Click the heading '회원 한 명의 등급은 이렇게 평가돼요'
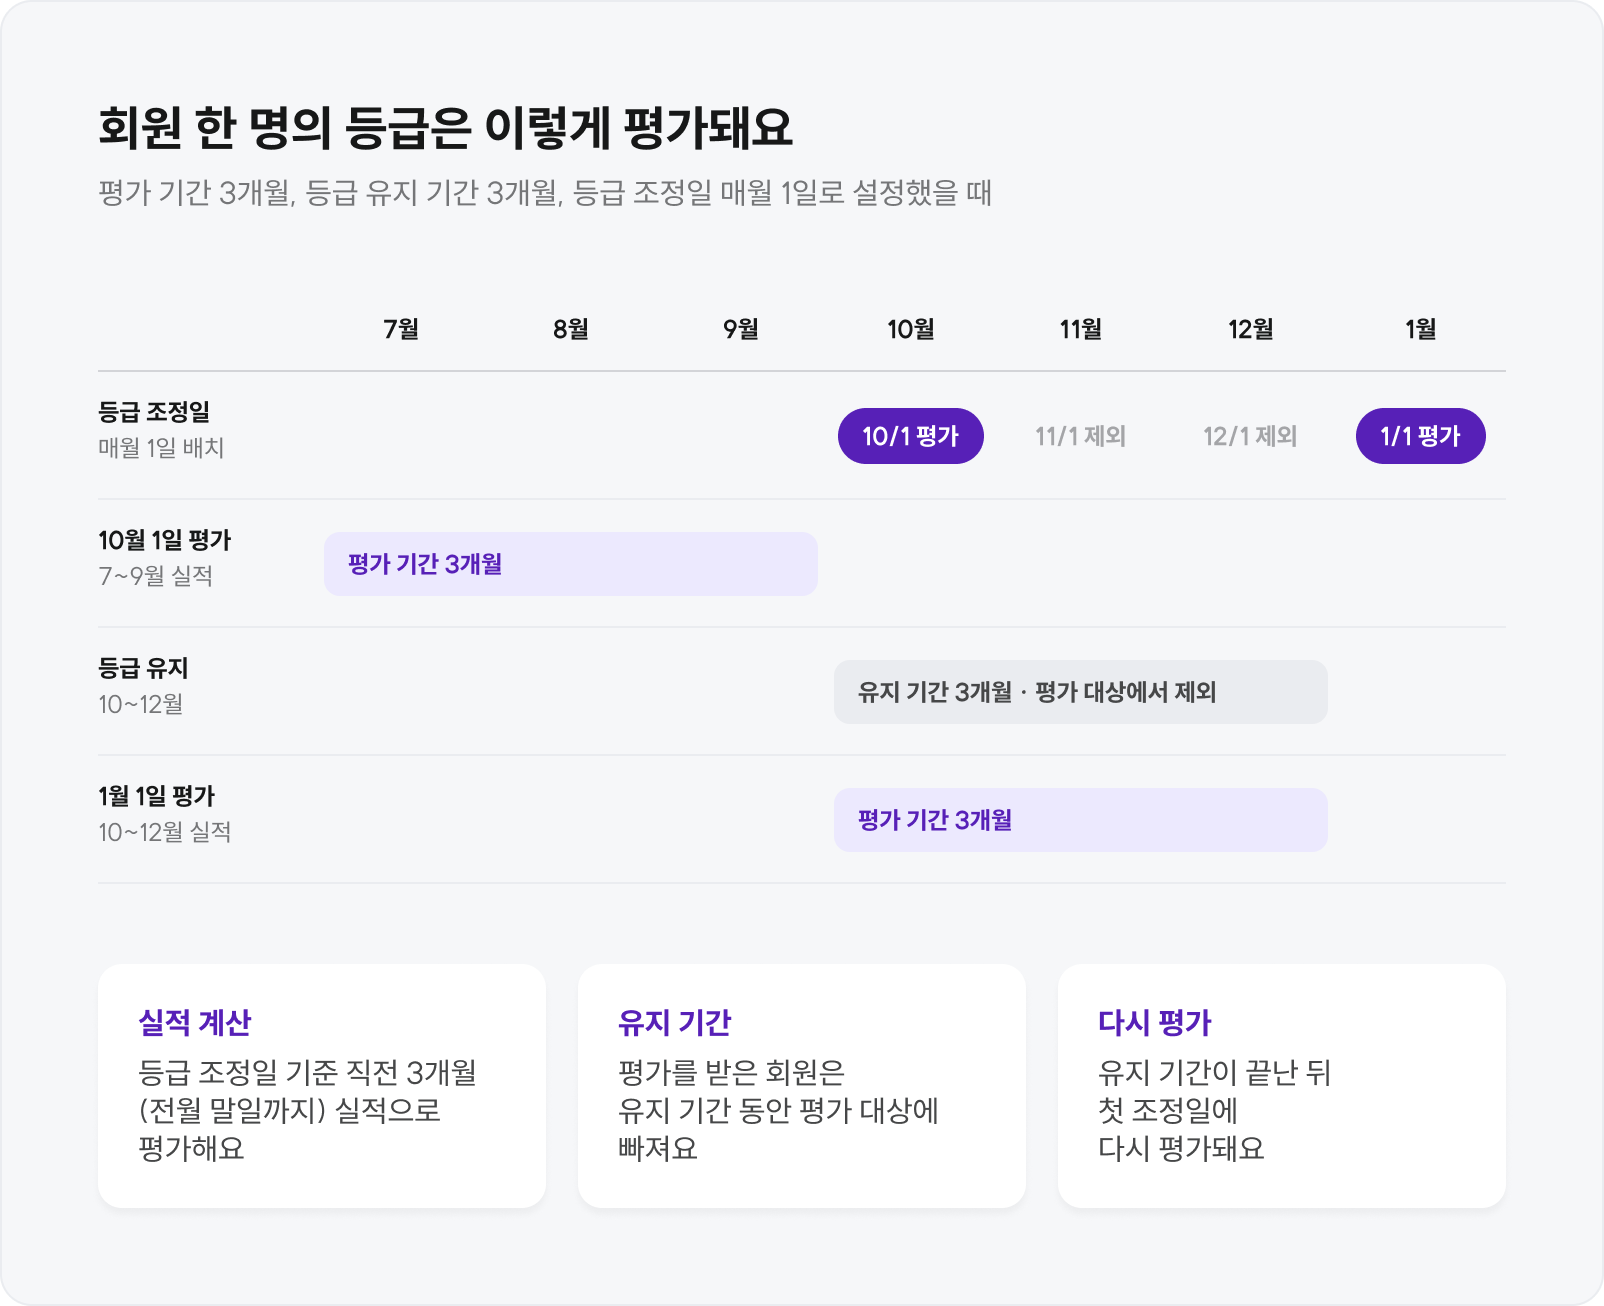The width and height of the screenshot is (1604, 1306). 446,128
